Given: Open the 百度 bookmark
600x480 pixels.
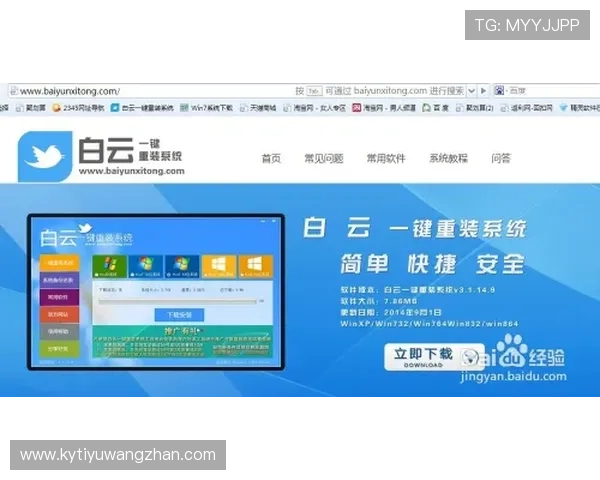Looking at the screenshot, I should pyautogui.click(x=435, y=108).
